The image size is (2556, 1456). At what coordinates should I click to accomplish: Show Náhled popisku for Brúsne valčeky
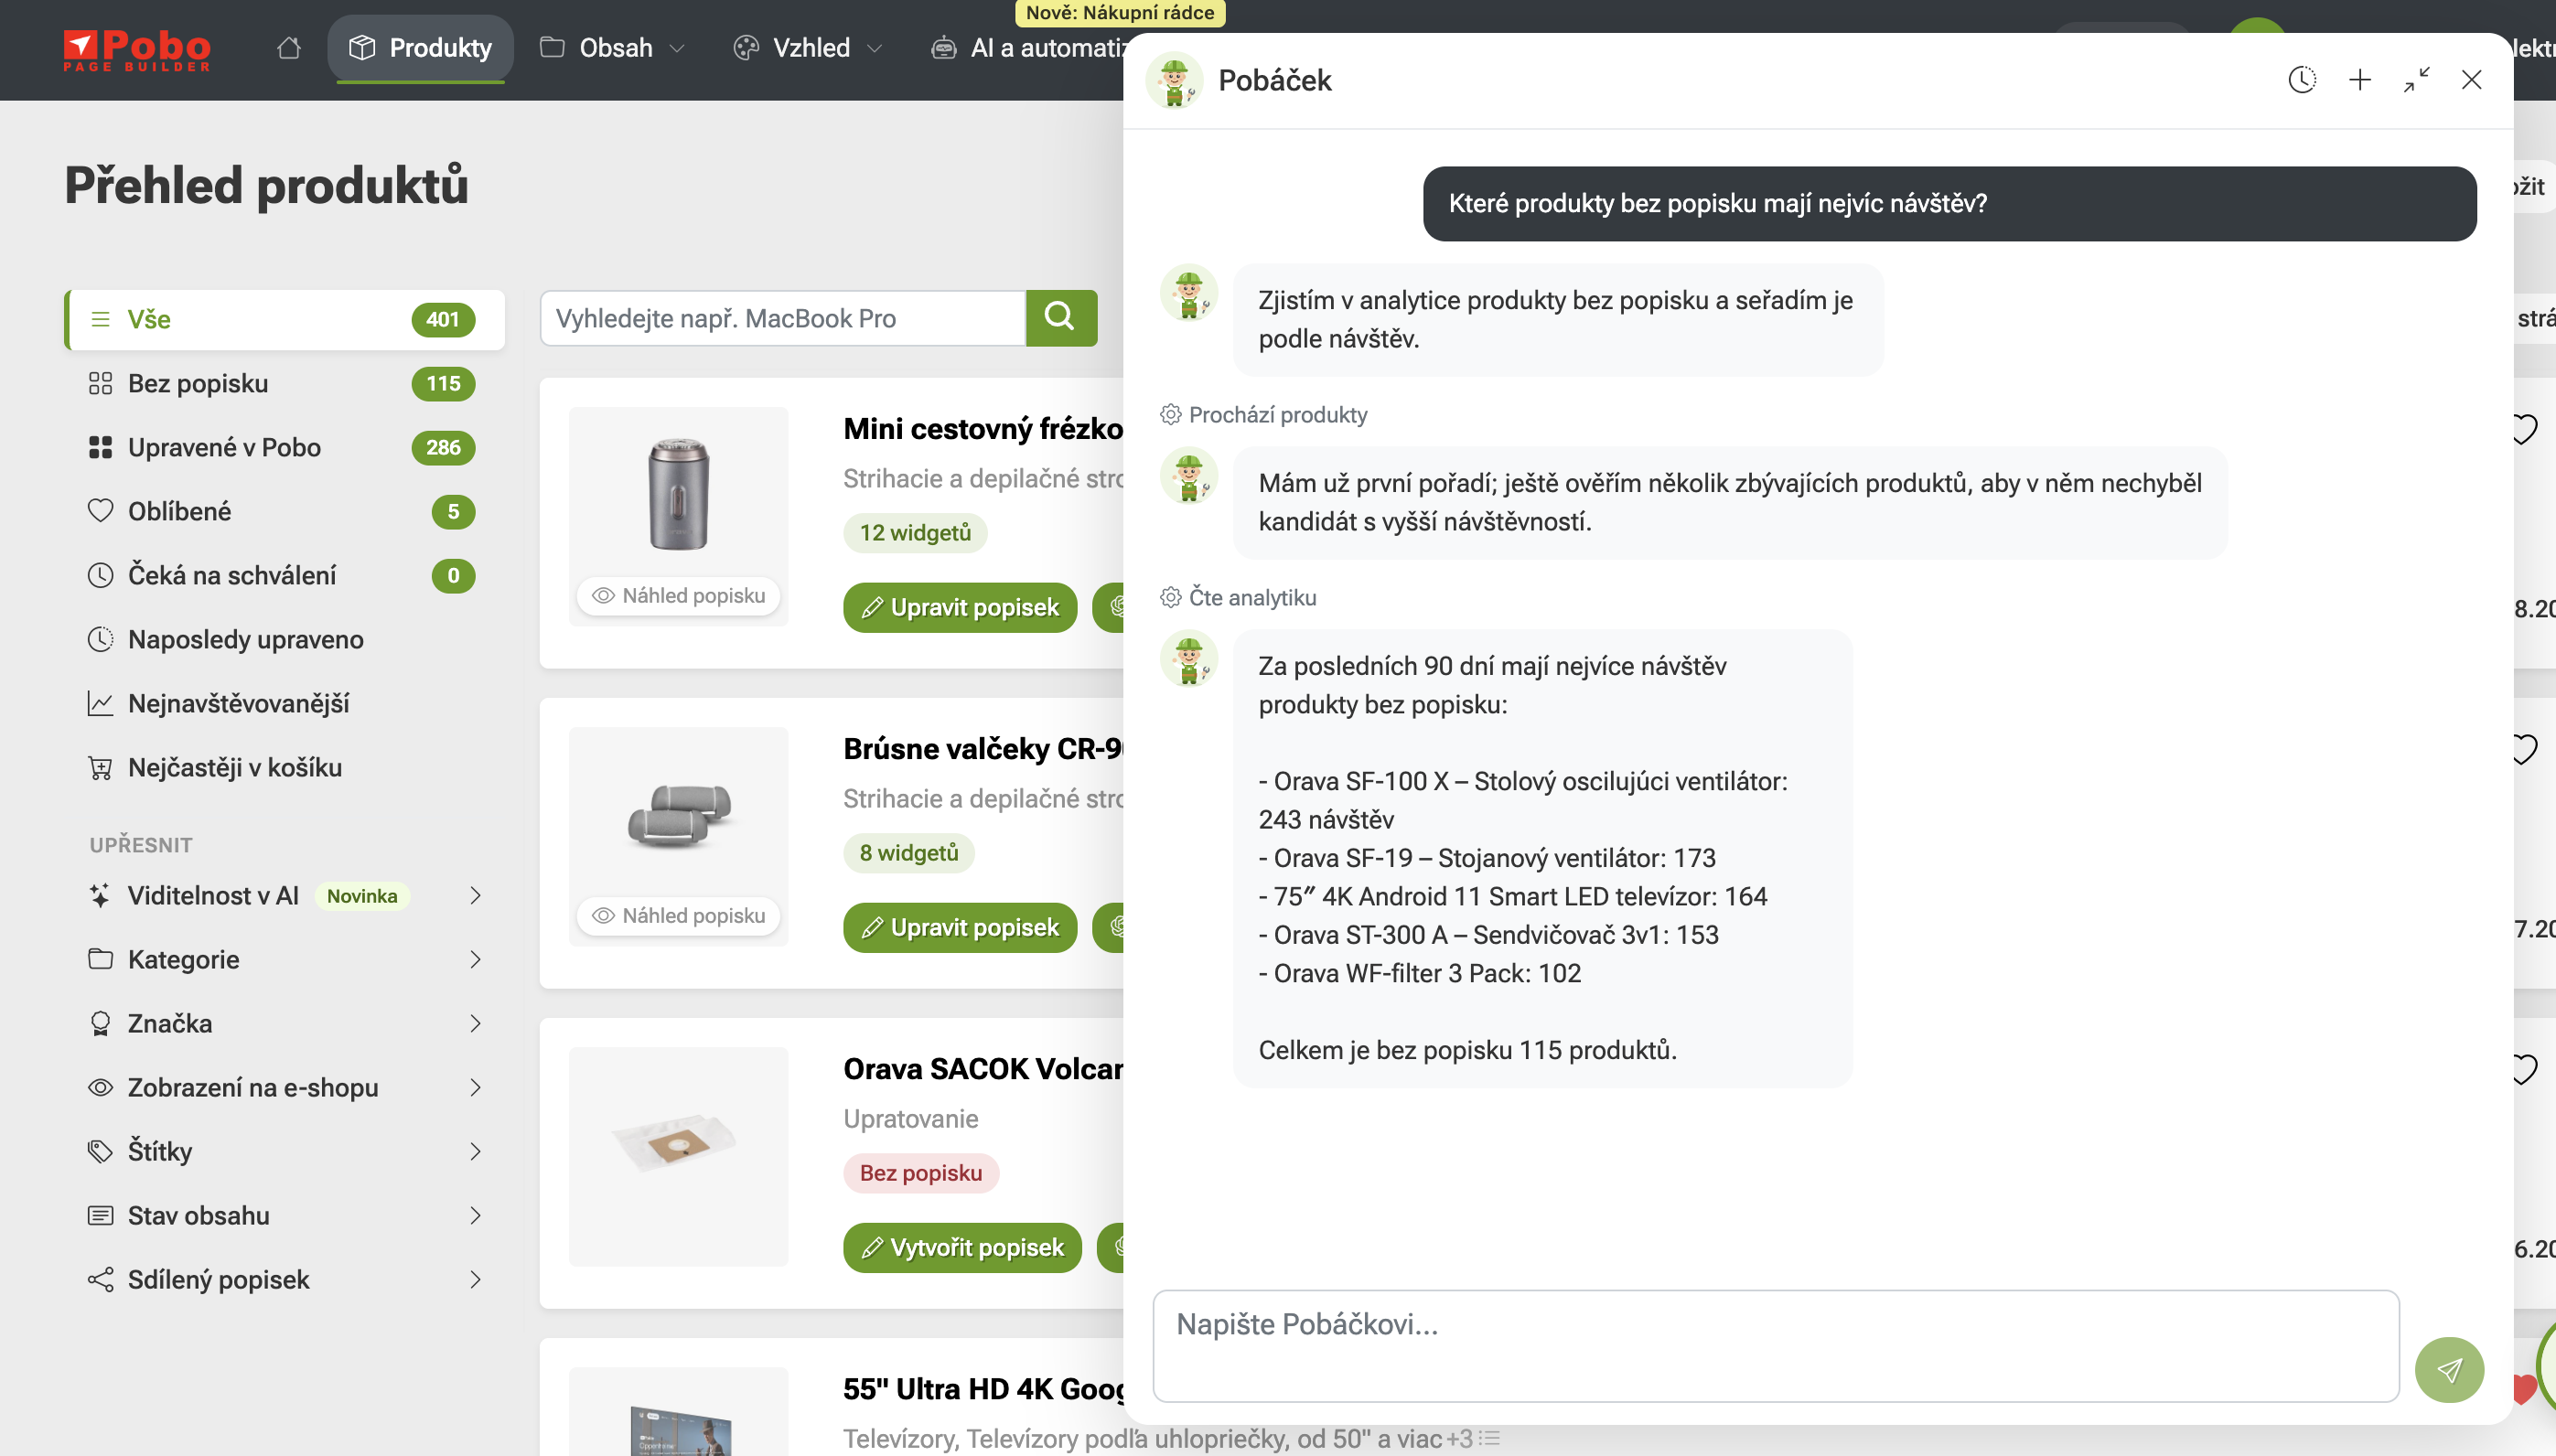coord(679,916)
